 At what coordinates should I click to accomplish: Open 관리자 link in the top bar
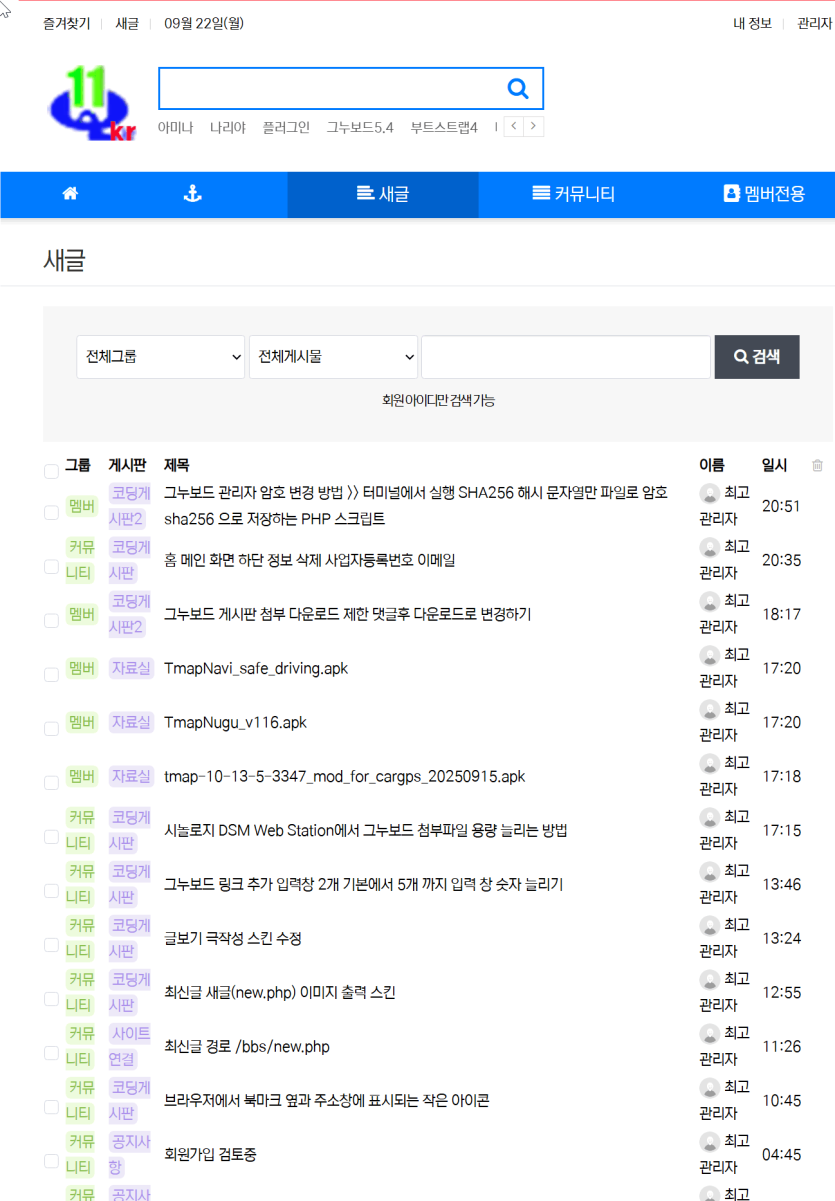coord(814,23)
